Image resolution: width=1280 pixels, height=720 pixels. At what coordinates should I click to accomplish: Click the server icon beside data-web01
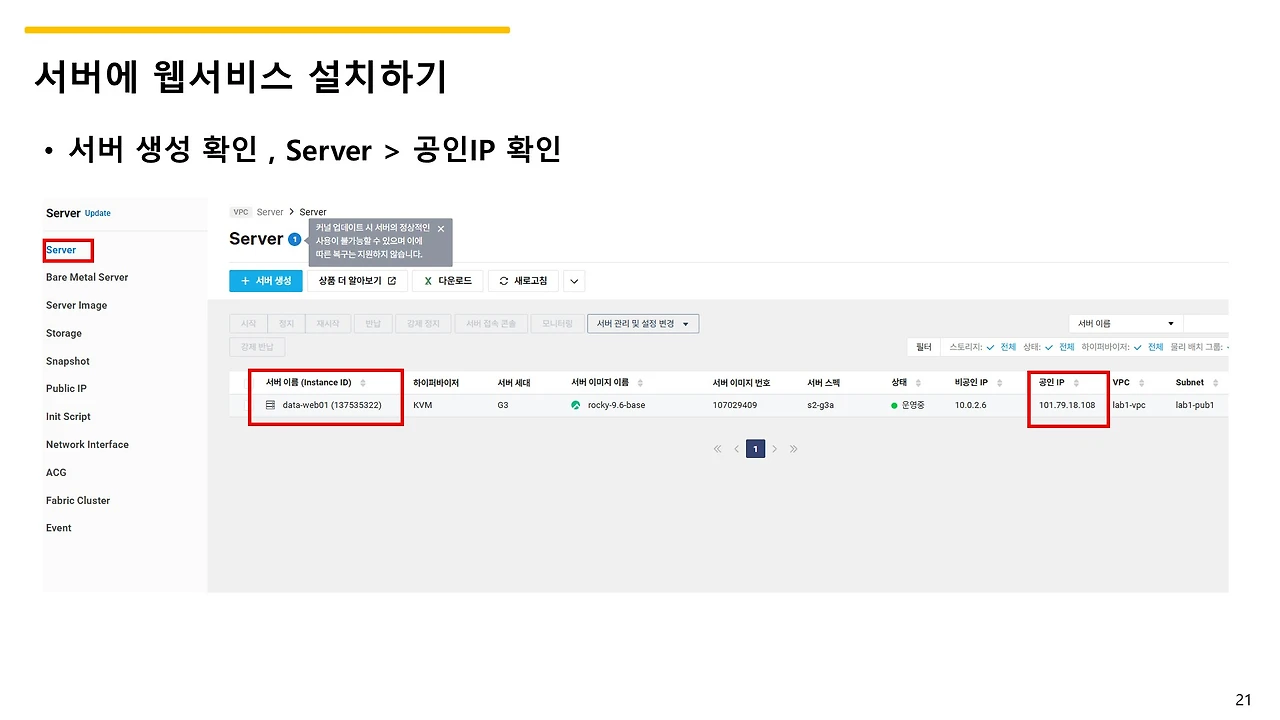pyautogui.click(x=270, y=405)
